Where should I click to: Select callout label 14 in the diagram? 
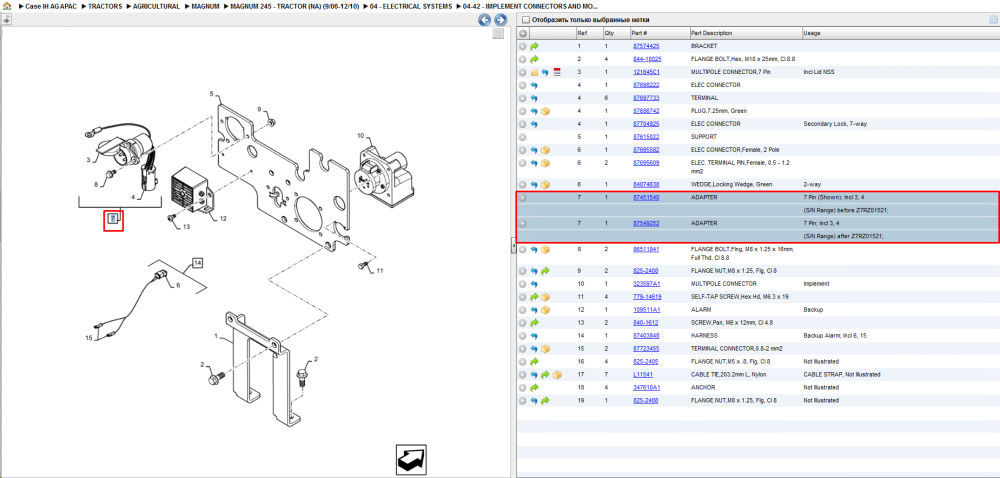[x=198, y=262]
